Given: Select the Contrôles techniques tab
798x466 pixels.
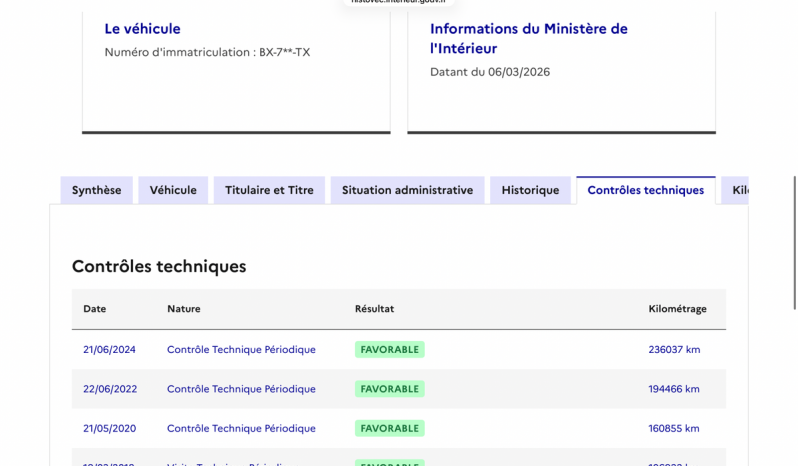Looking at the screenshot, I should pyautogui.click(x=645, y=190).
